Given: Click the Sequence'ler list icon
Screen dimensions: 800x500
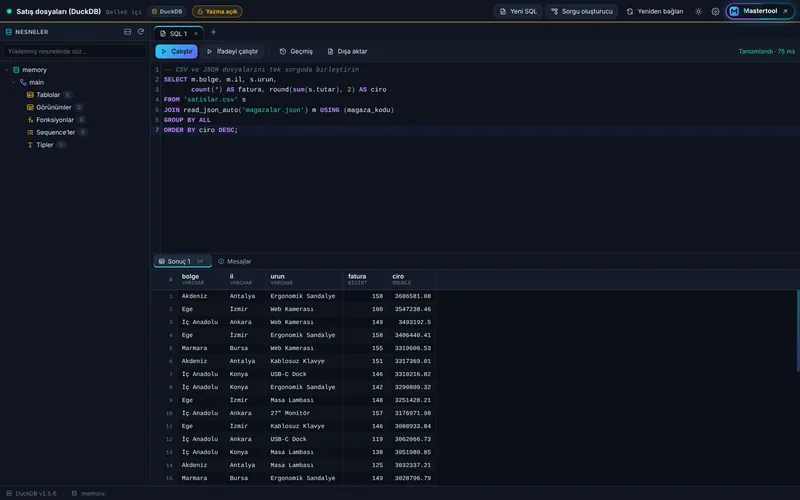Looking at the screenshot, I should coord(30,132).
